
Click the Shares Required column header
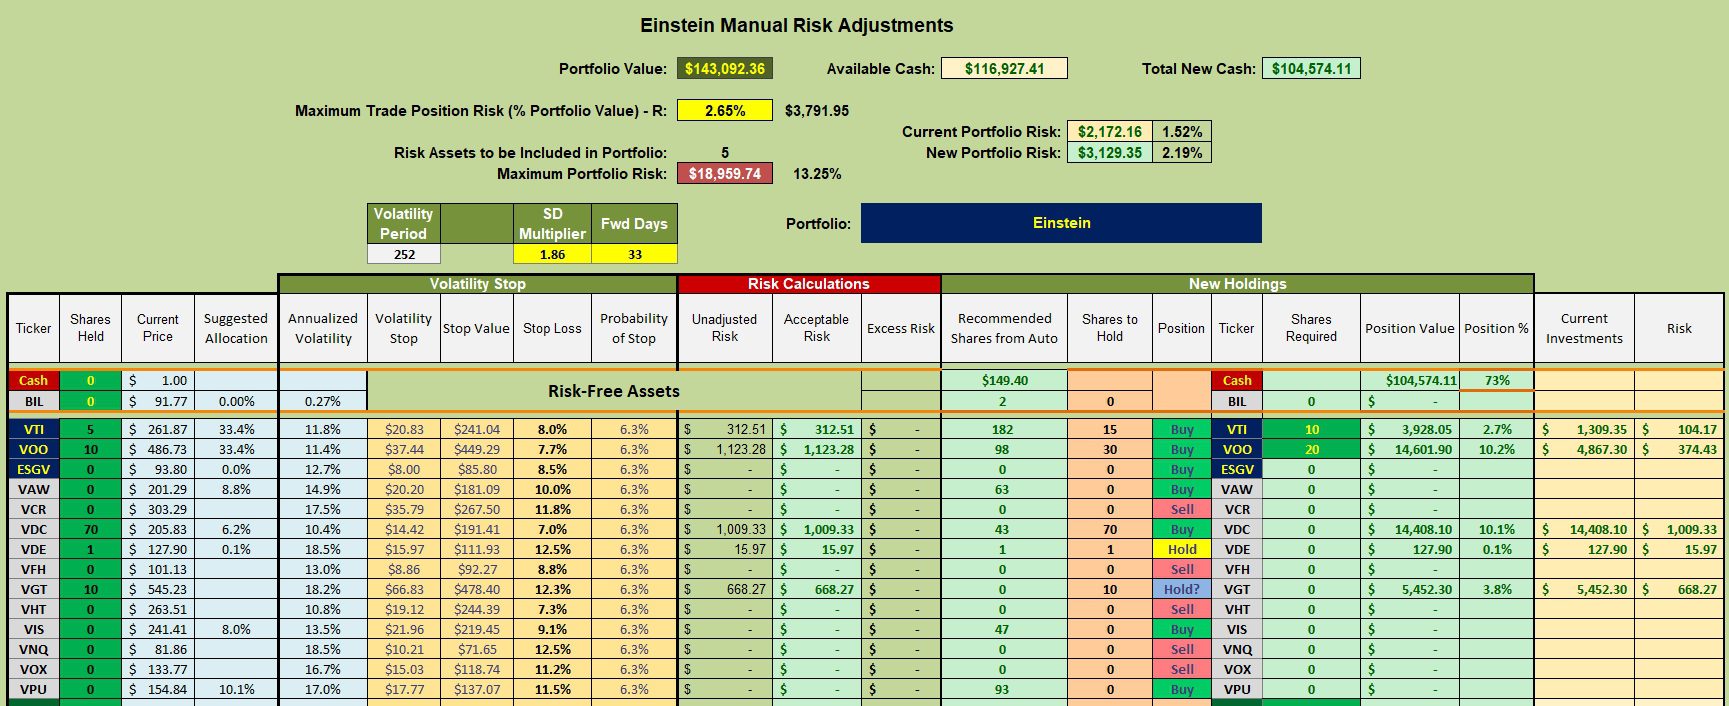(1311, 328)
